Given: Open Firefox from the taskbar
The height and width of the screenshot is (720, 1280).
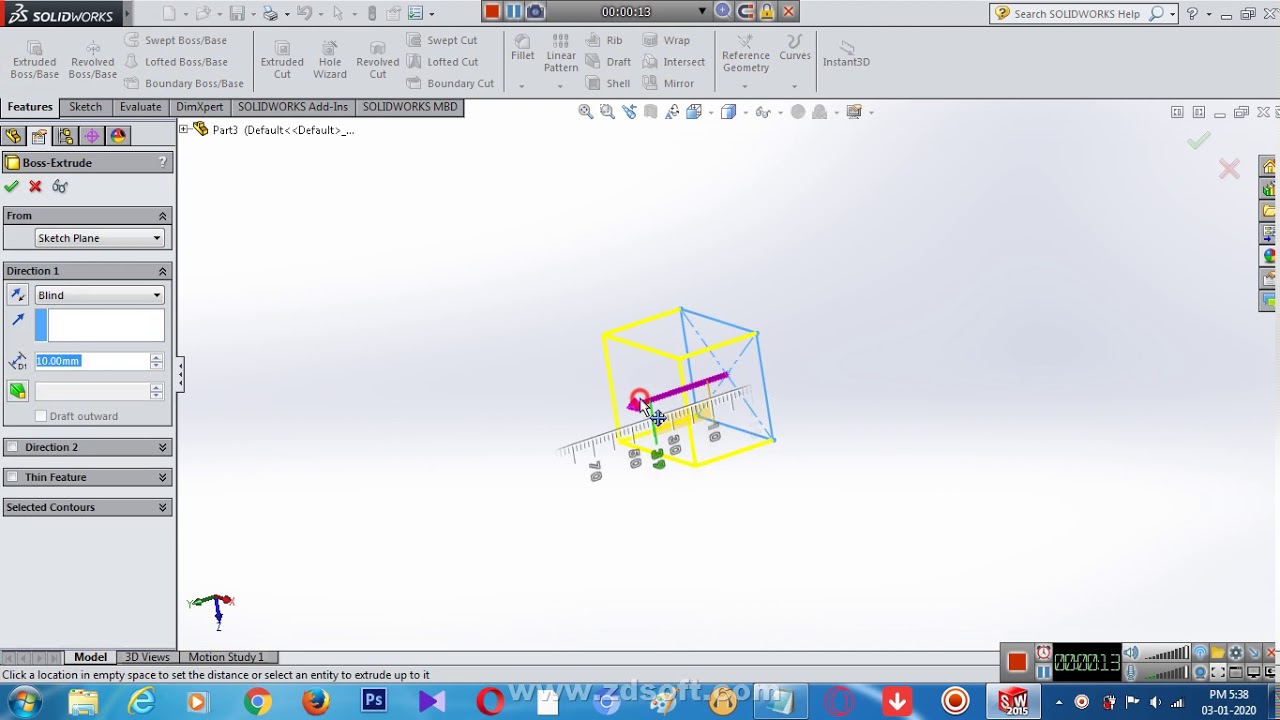Looking at the screenshot, I should [316, 701].
